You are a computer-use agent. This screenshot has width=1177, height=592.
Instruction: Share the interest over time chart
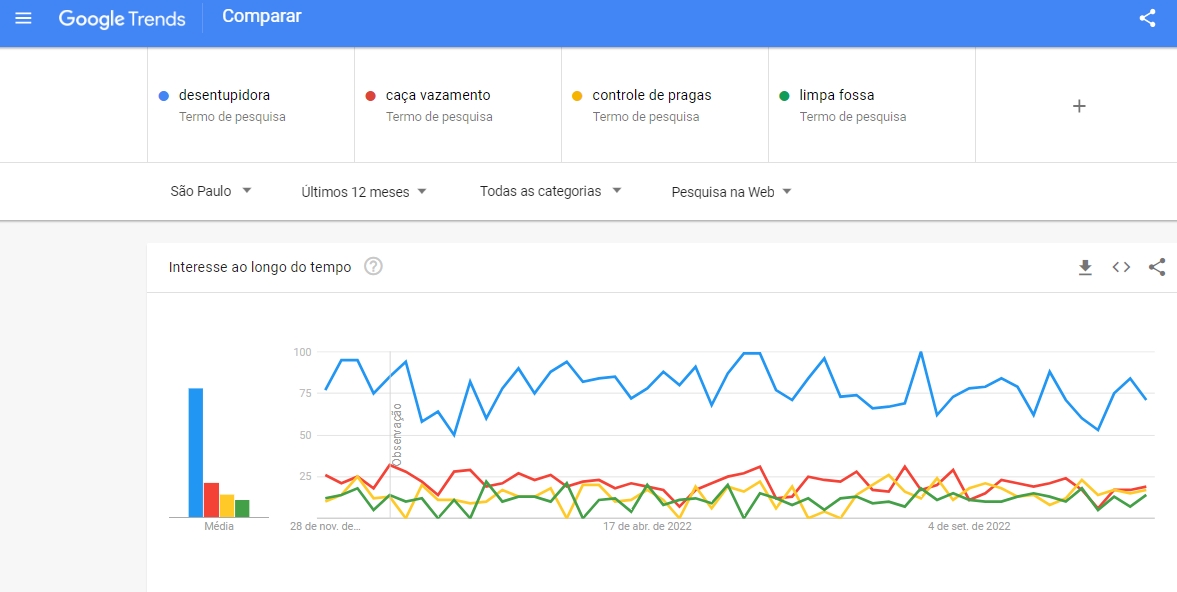point(1157,267)
